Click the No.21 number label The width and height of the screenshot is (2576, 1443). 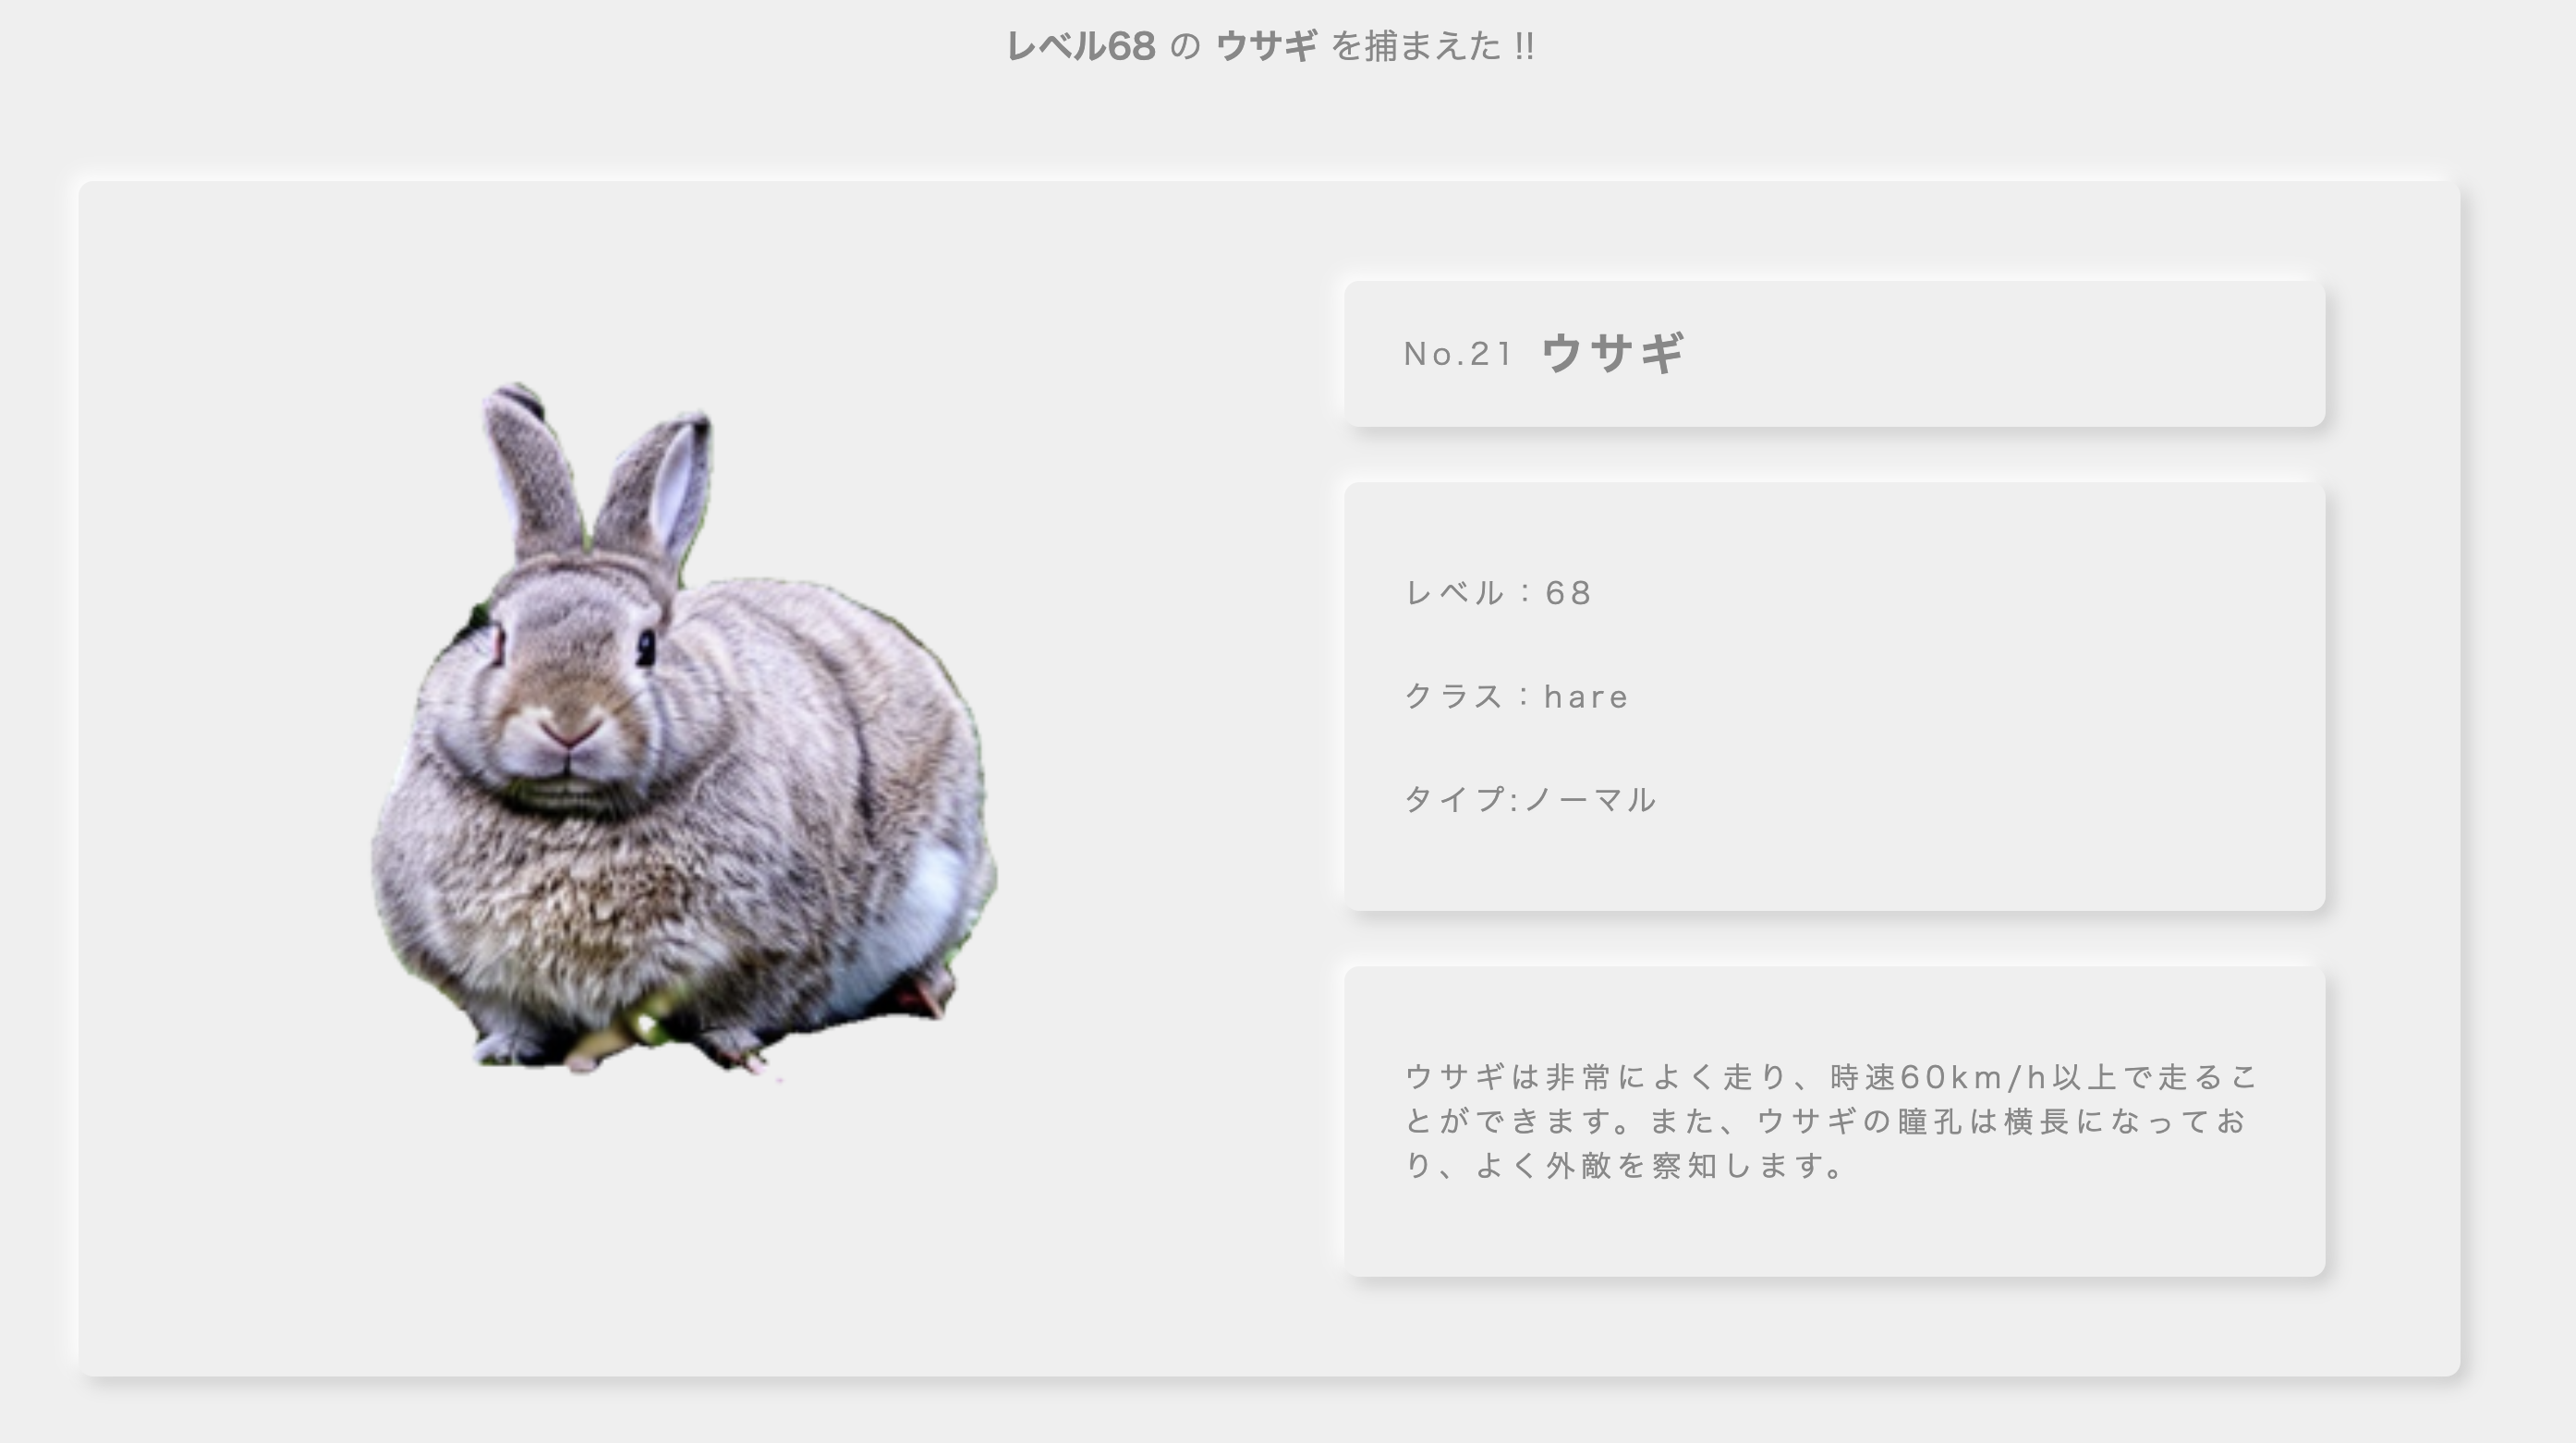click(x=1458, y=354)
